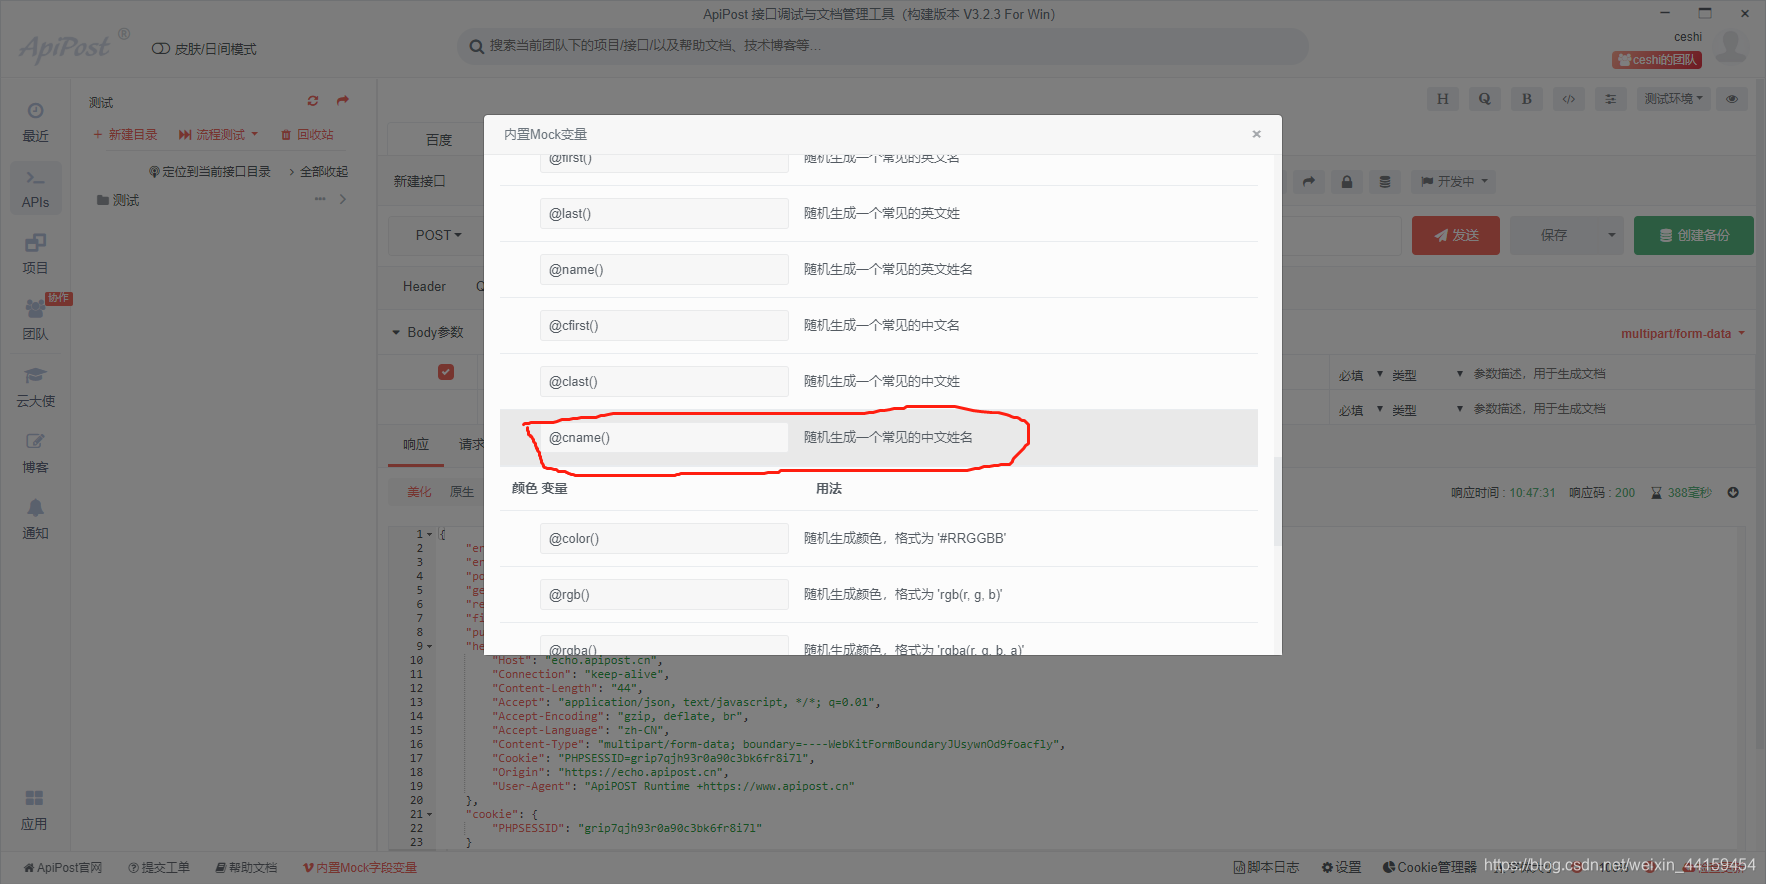Toggle the eye view environment icon
This screenshot has height=884, width=1766.
point(1732,99)
